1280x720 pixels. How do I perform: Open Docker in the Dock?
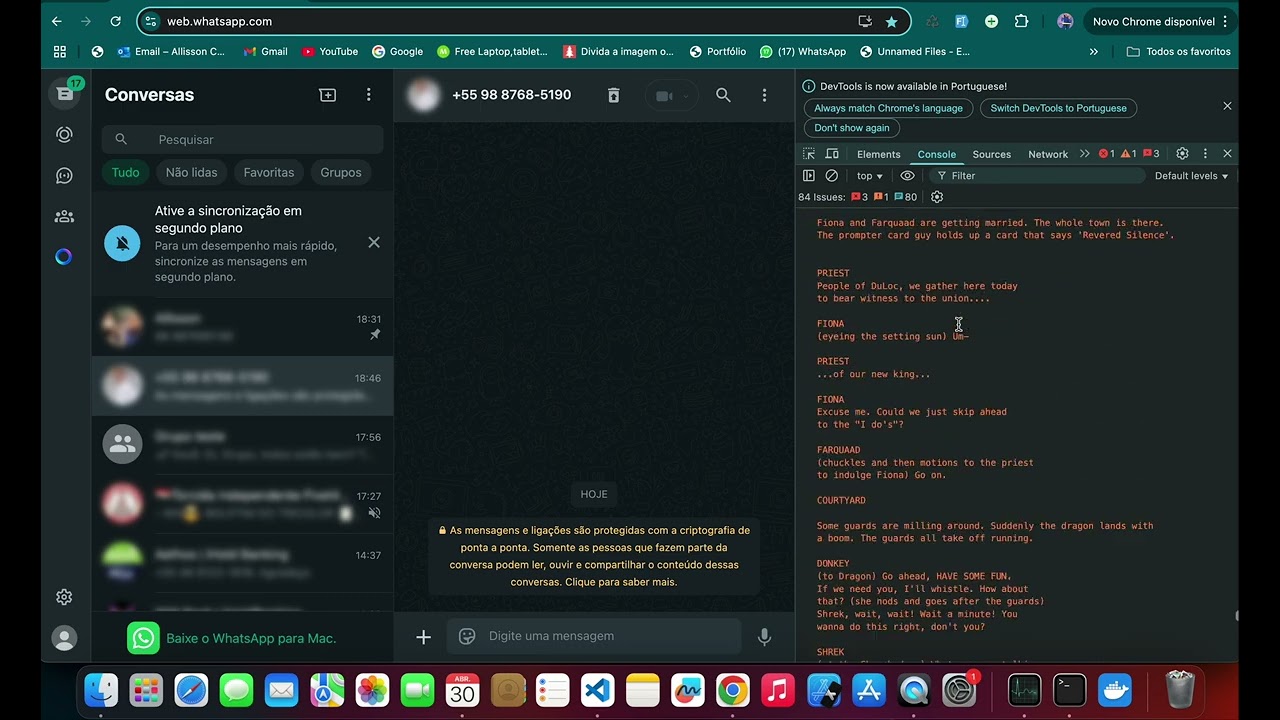(1115, 690)
